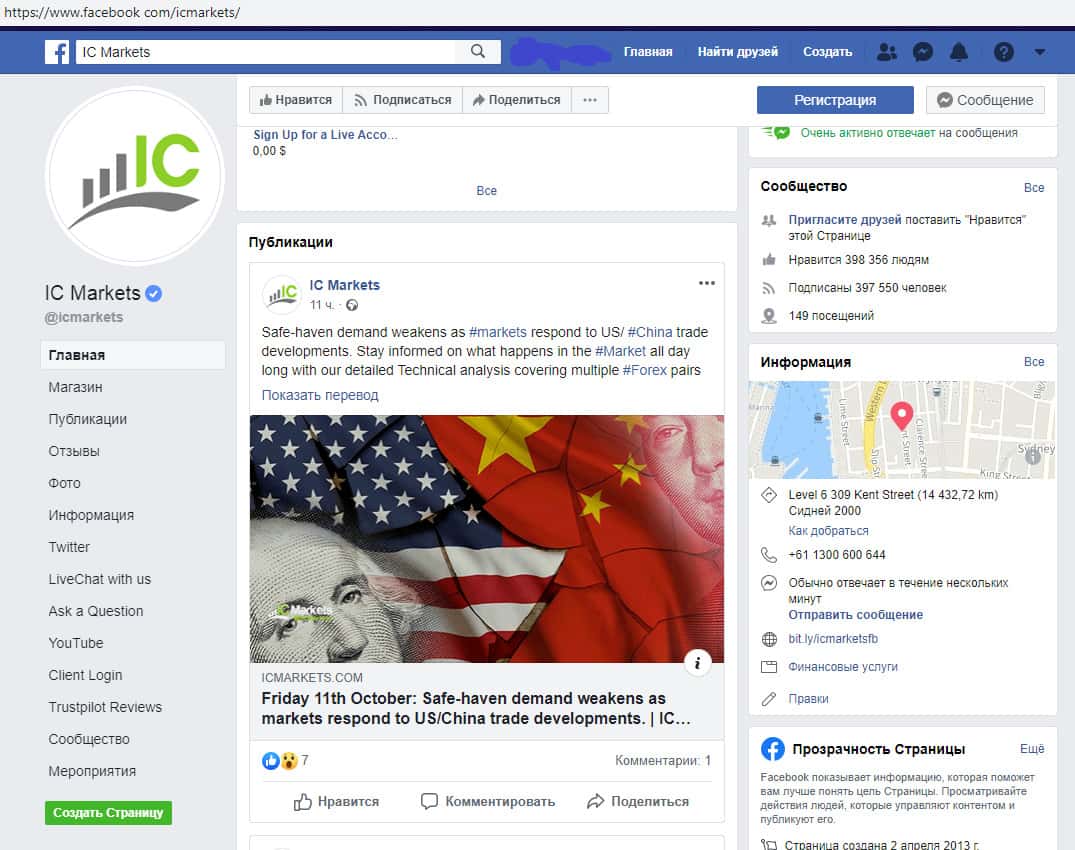Select Главная in the left sidebar

pyautogui.click(x=133, y=355)
